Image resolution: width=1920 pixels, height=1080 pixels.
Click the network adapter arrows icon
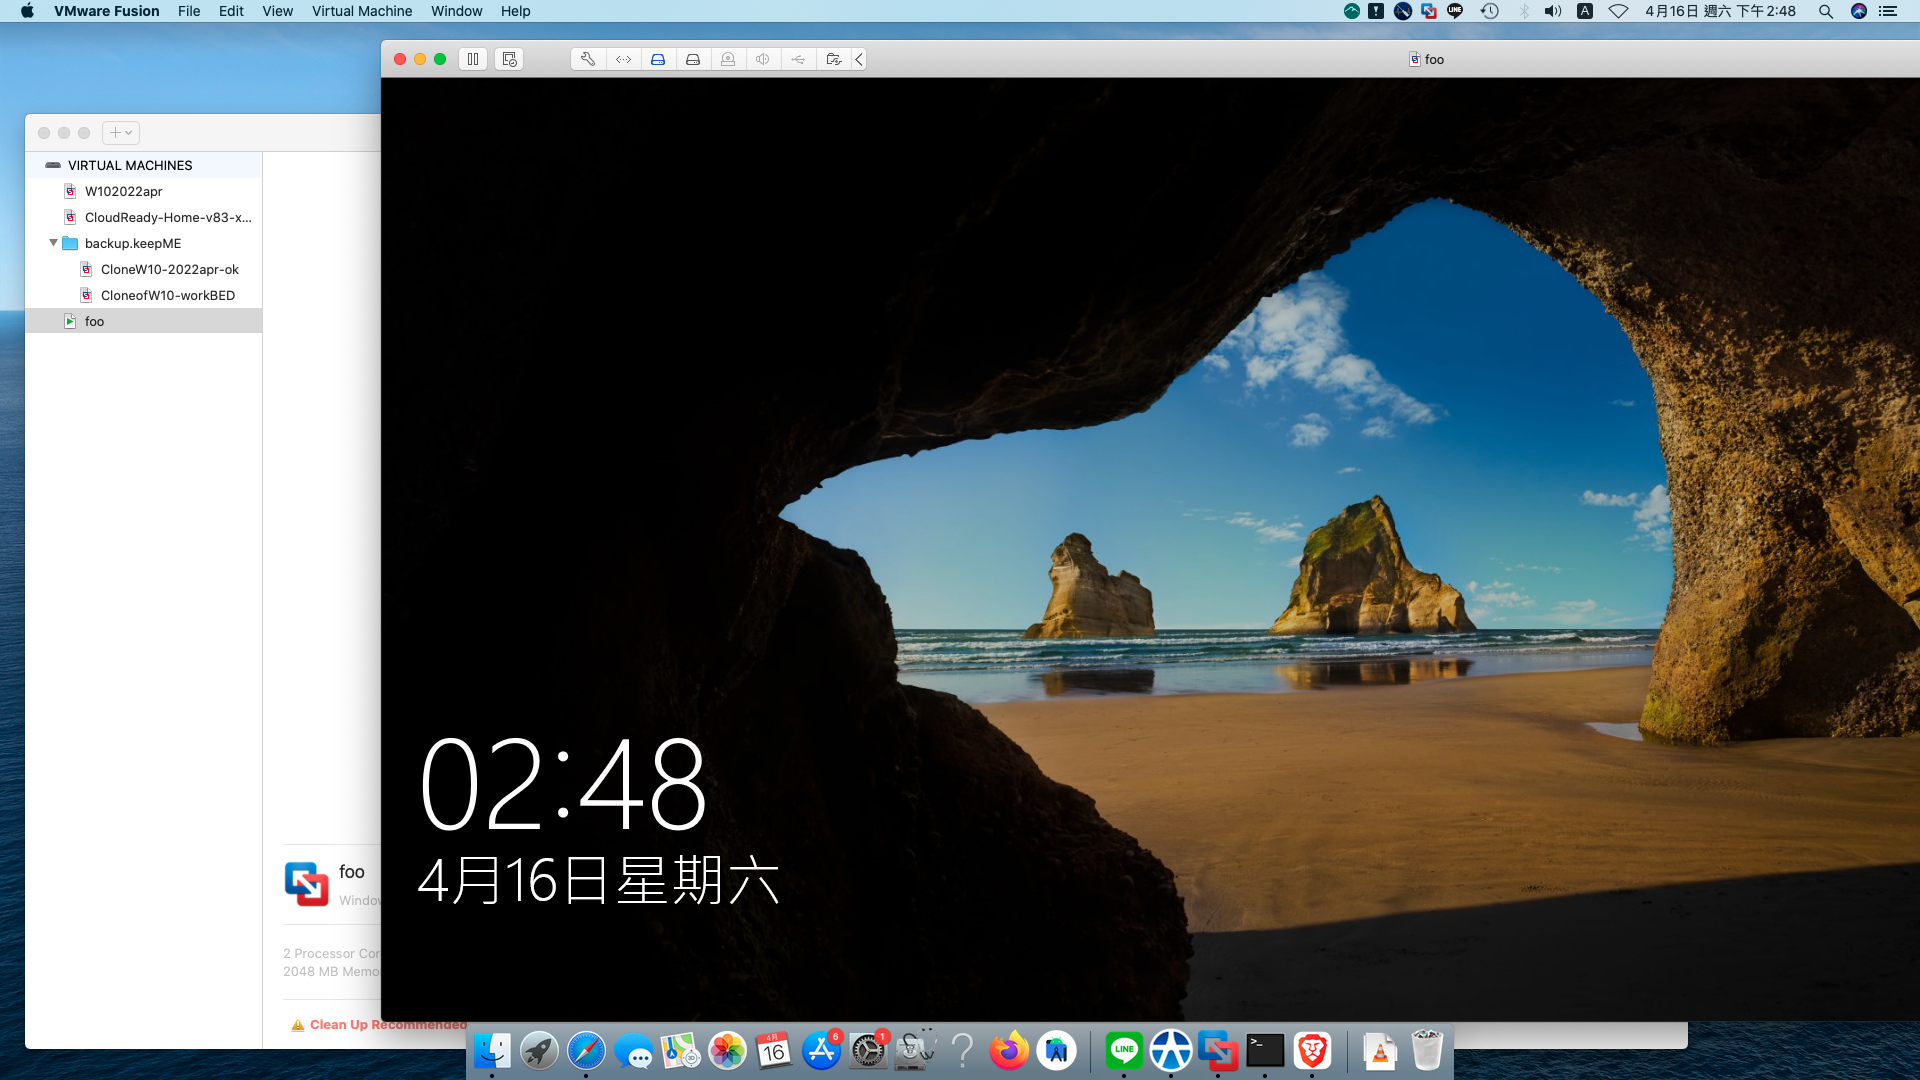click(623, 59)
